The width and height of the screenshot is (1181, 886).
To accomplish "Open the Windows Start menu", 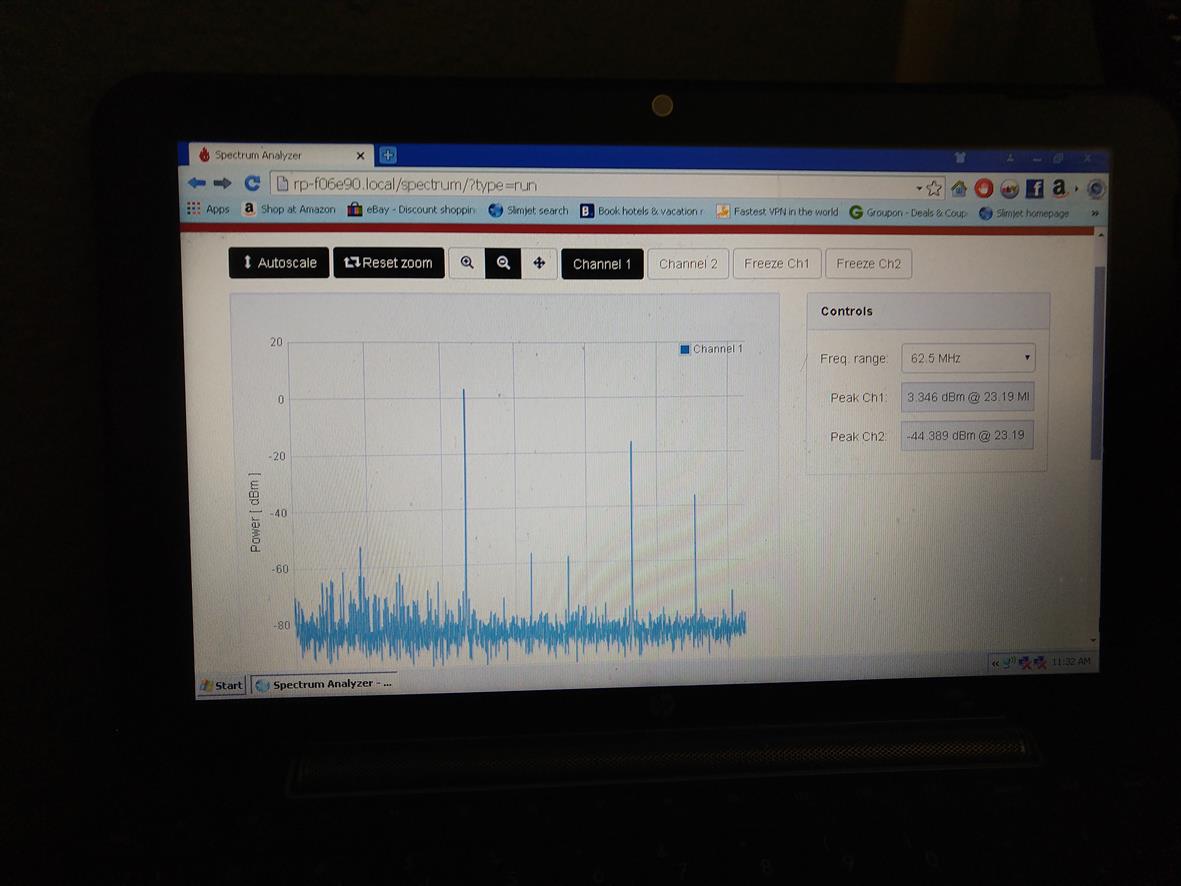I will pos(221,685).
